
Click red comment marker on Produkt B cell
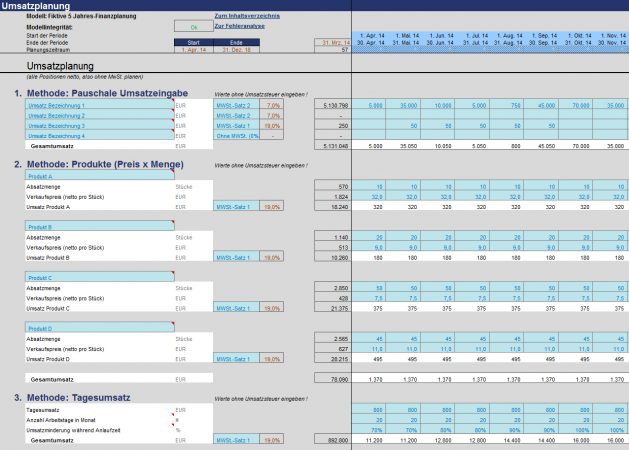click(x=173, y=223)
